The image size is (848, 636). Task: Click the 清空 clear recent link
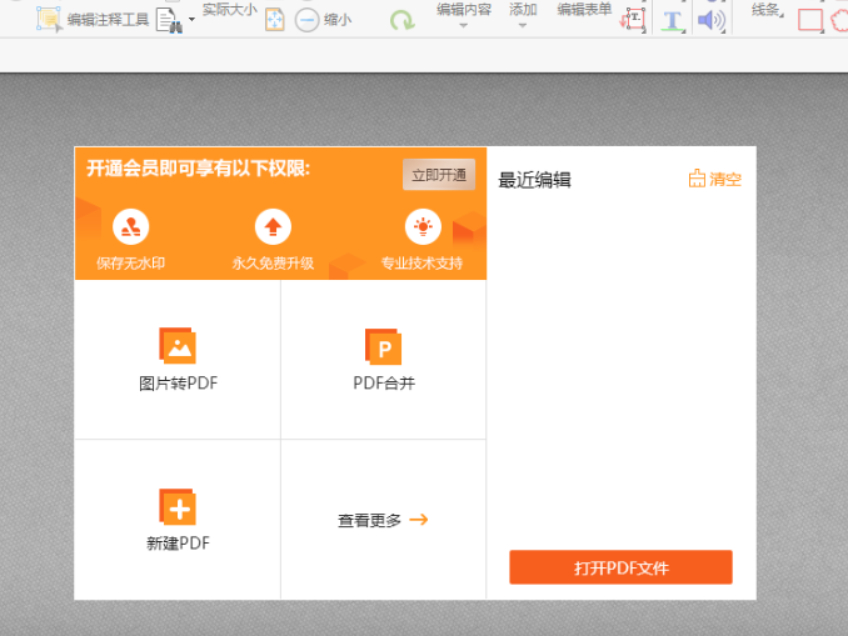tap(714, 179)
